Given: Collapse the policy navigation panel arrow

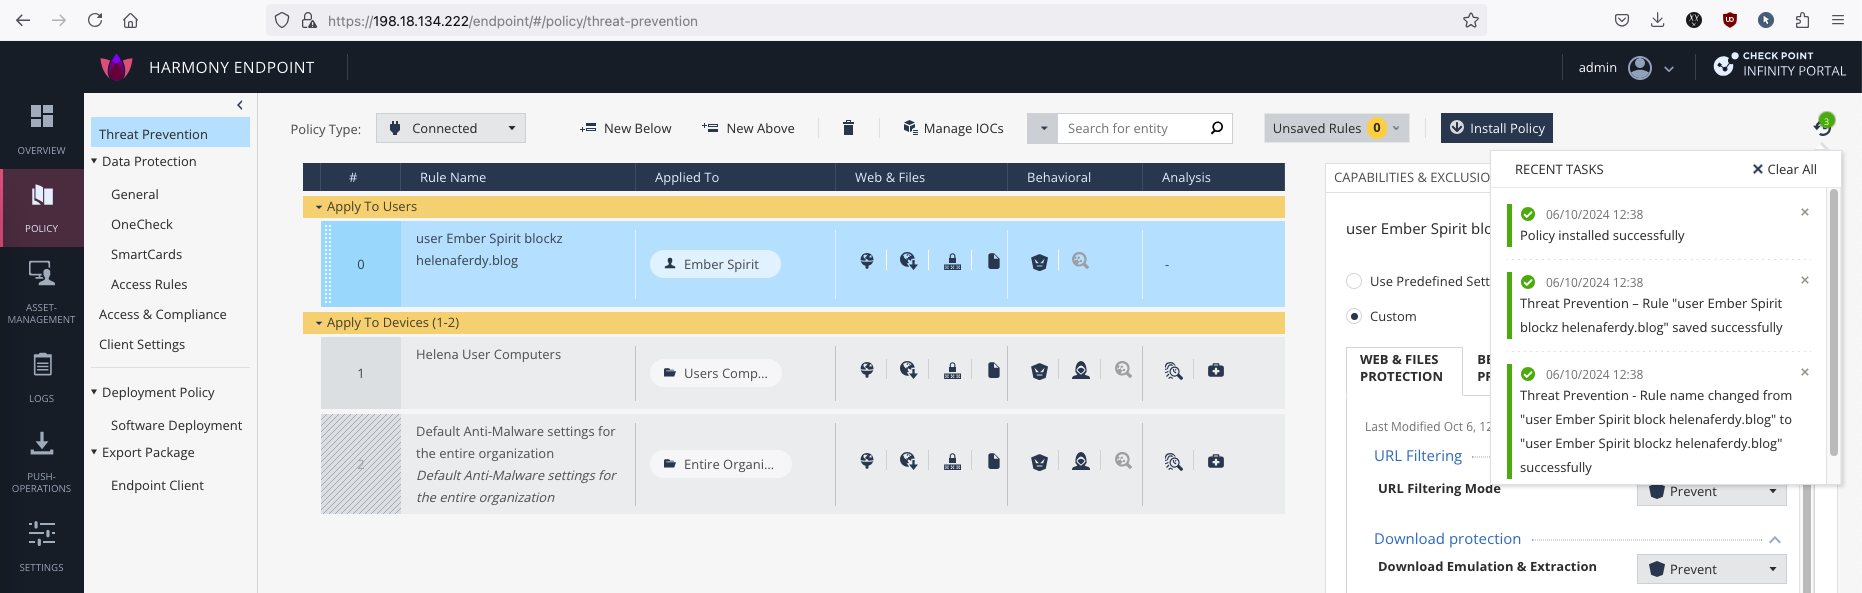Looking at the screenshot, I should point(240,105).
